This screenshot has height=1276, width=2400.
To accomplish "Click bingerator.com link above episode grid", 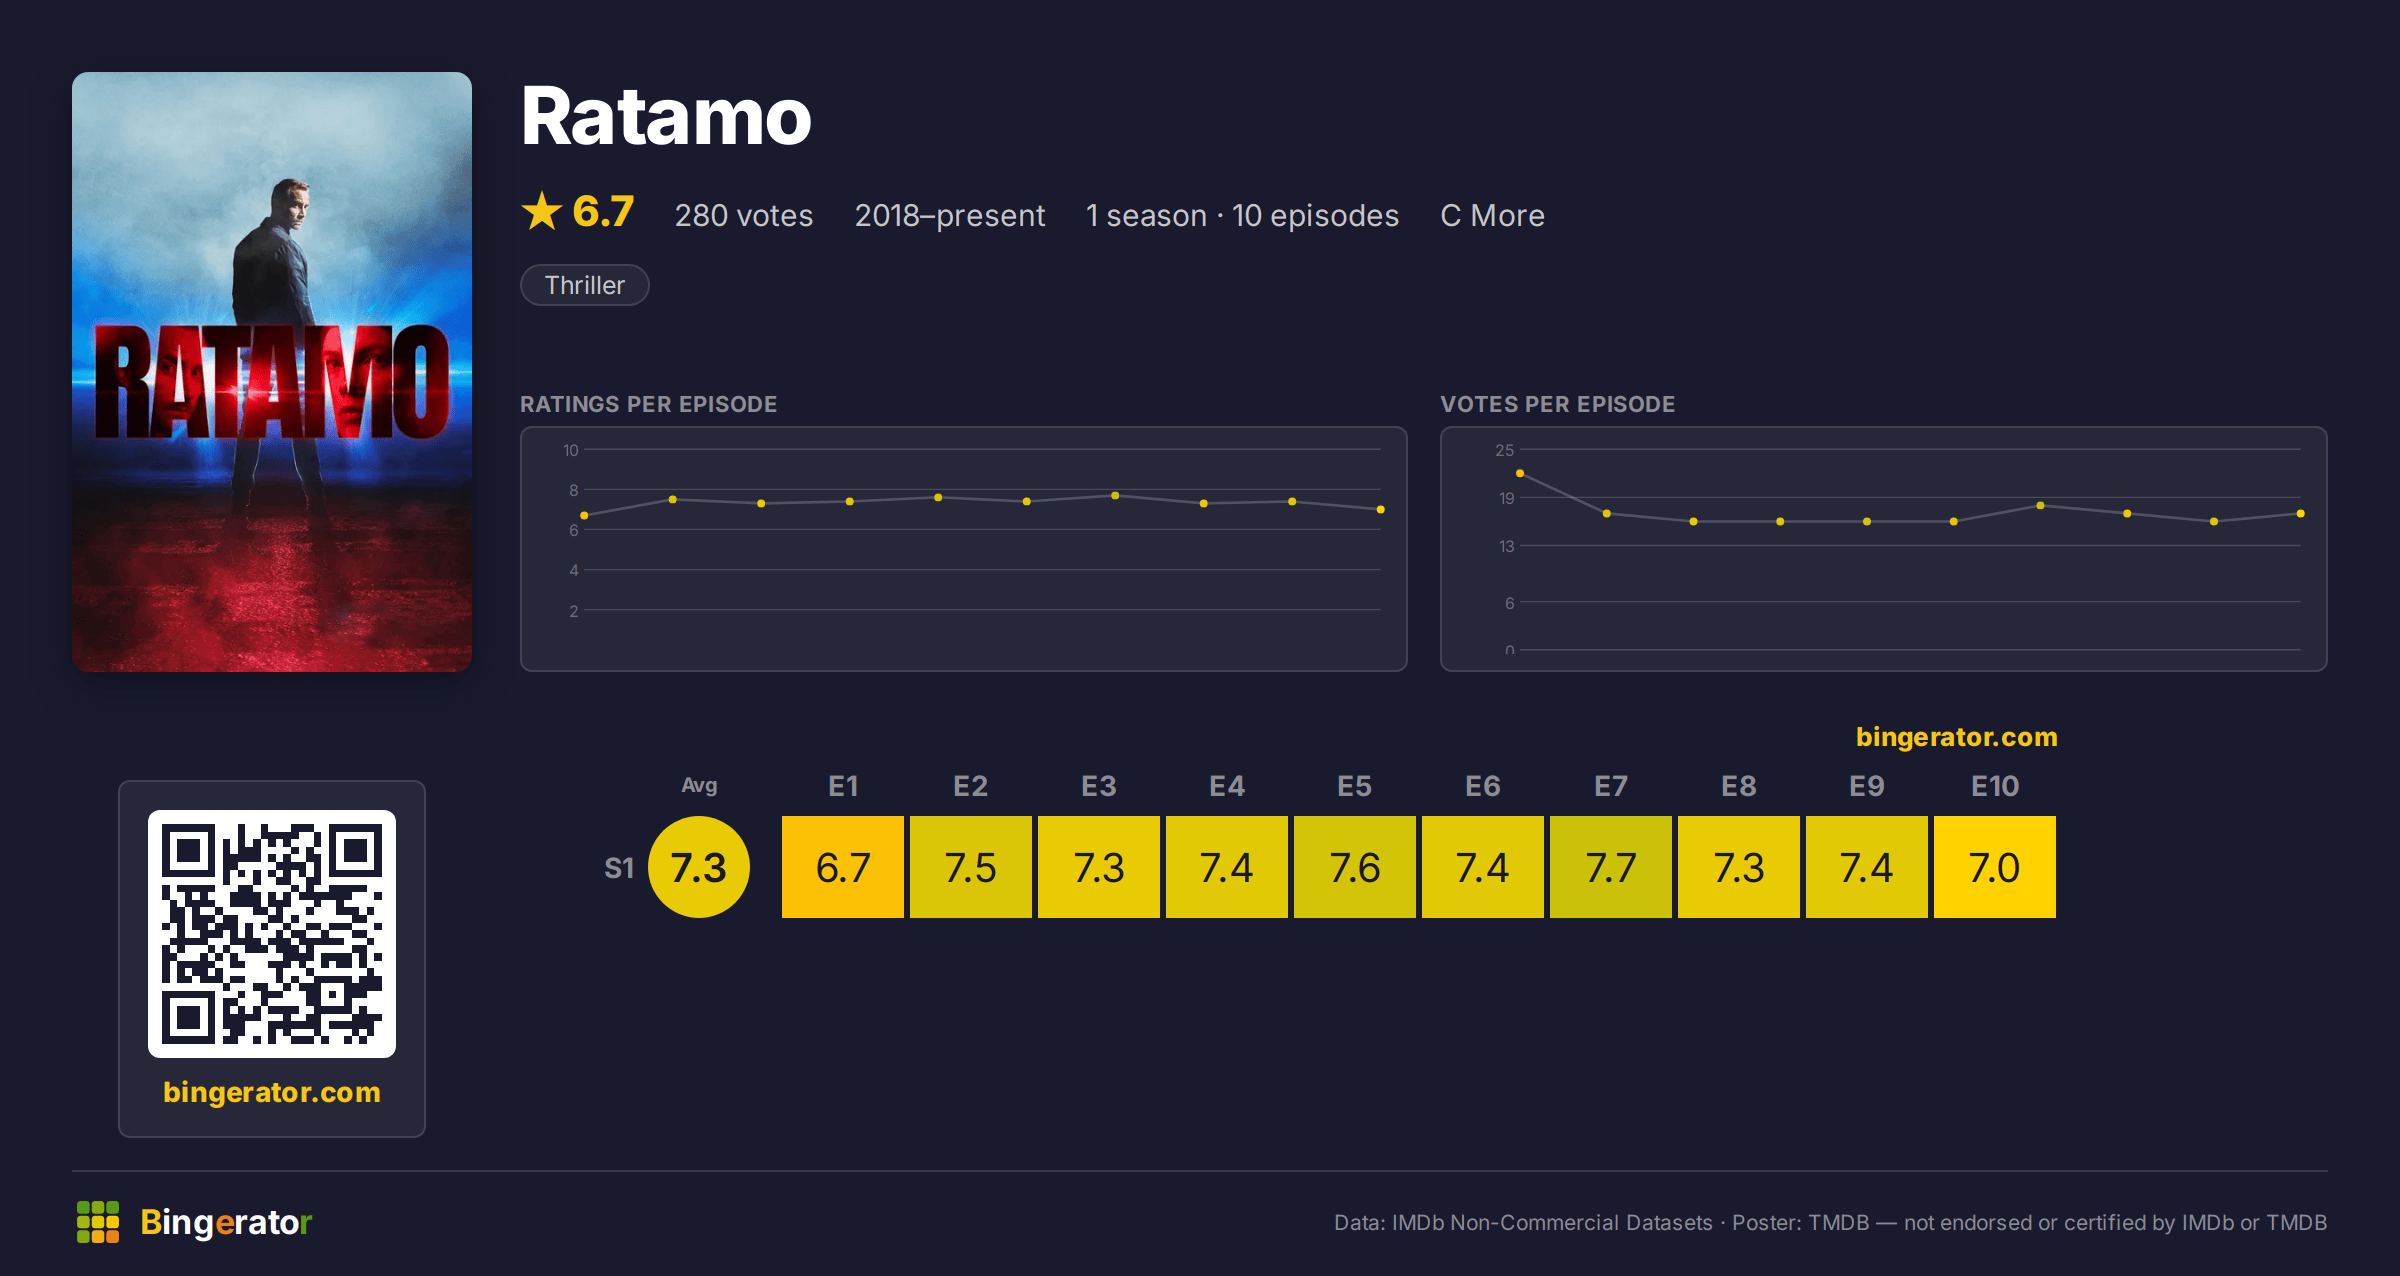I will pos(1957,737).
